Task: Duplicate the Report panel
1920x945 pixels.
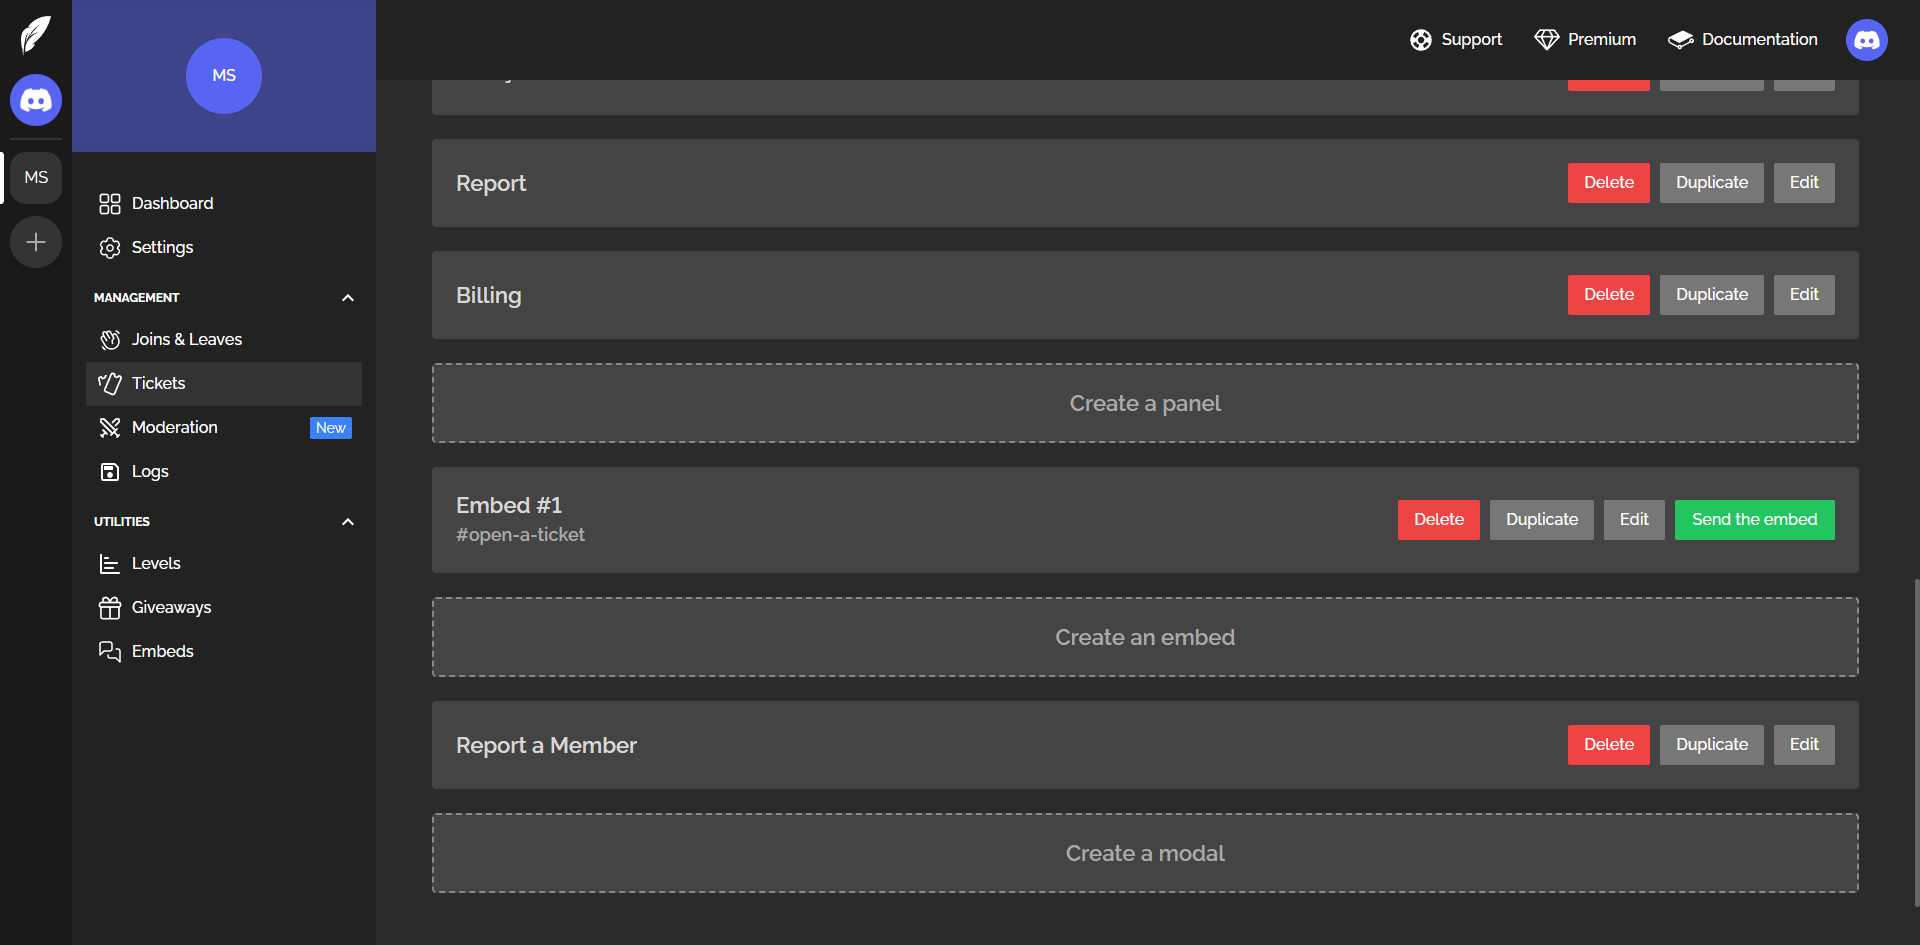Action: 1711,183
